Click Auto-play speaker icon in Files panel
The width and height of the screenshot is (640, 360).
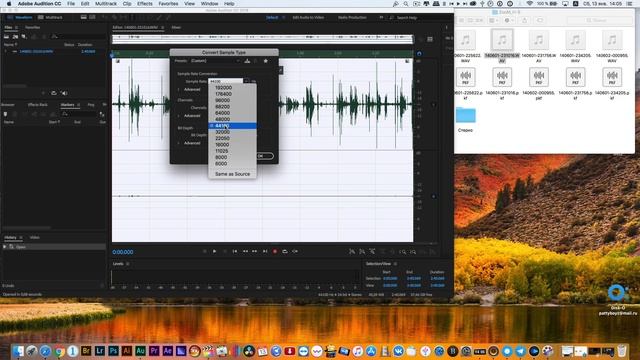point(64,93)
